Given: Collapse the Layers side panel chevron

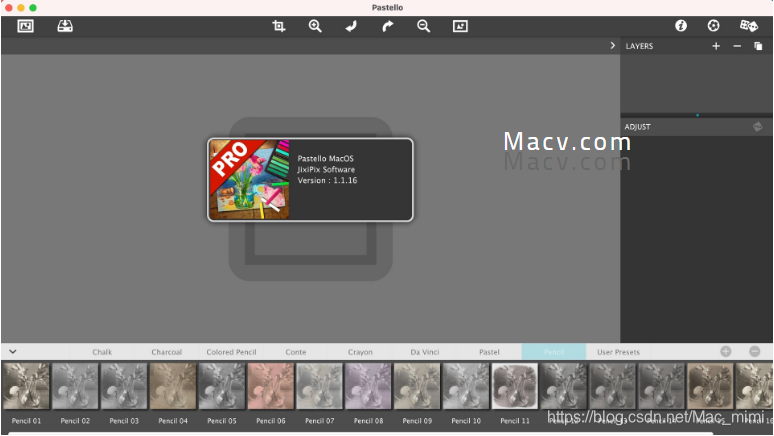Looking at the screenshot, I should point(613,45).
